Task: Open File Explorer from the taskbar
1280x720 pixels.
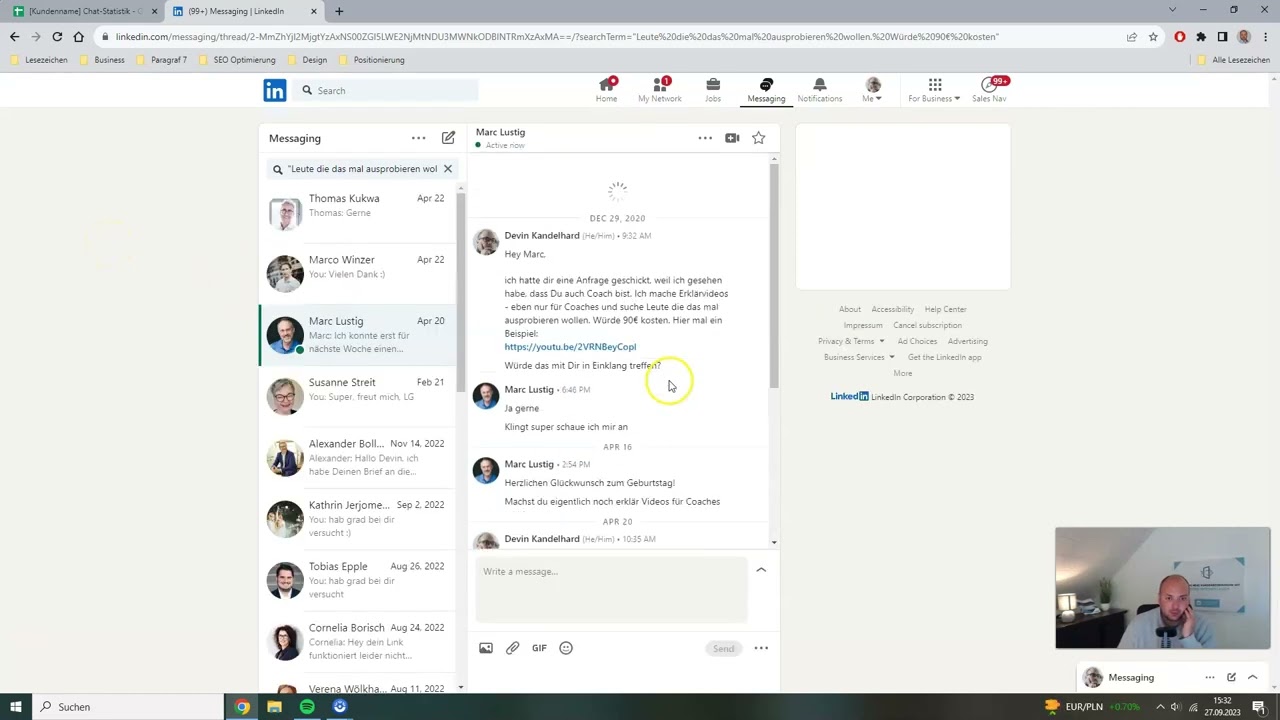Action: (274, 707)
